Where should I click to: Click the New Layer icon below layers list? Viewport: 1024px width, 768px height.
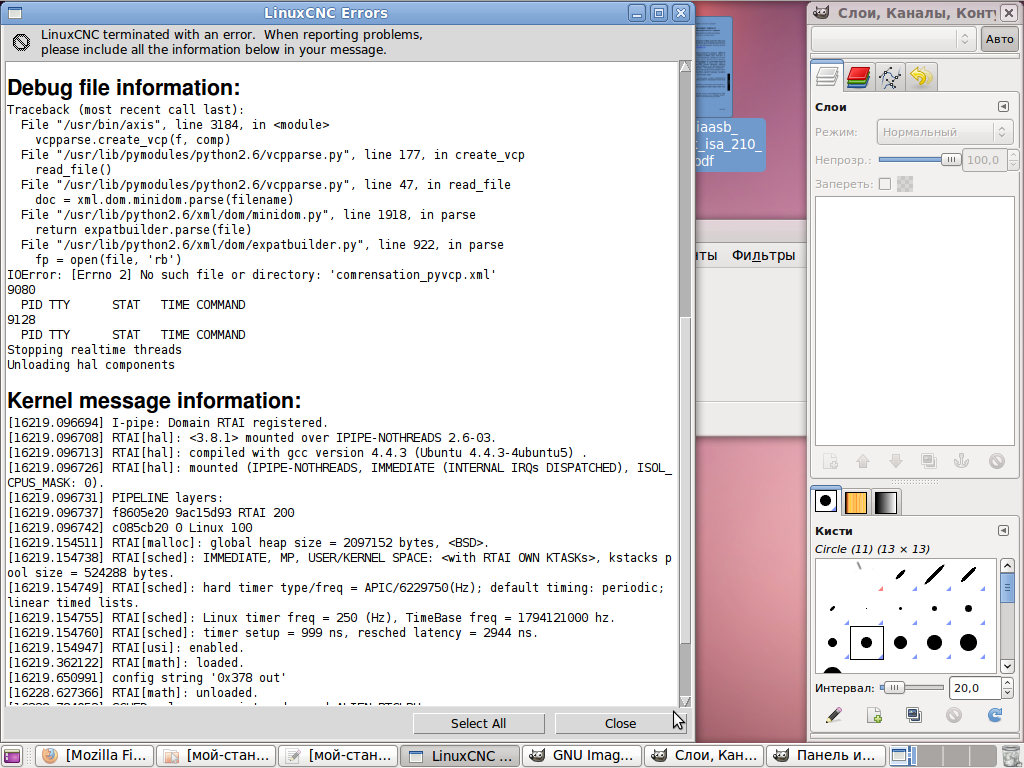click(830, 461)
